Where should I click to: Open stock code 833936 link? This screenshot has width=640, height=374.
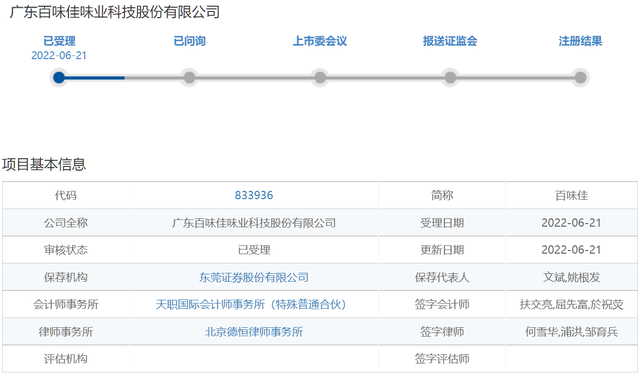pos(254,196)
